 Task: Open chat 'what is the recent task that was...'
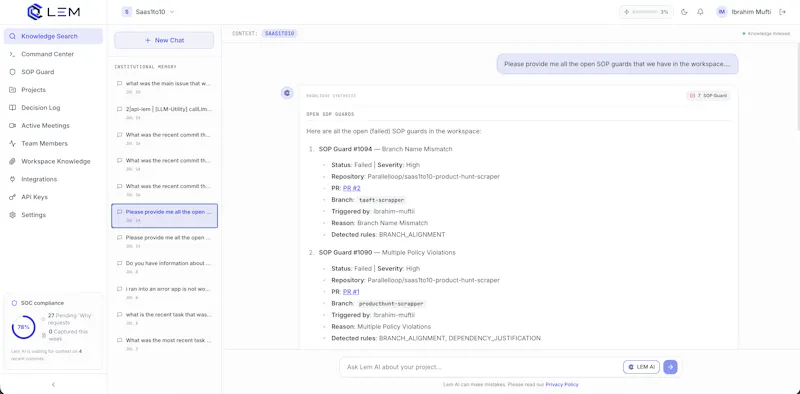(164, 318)
